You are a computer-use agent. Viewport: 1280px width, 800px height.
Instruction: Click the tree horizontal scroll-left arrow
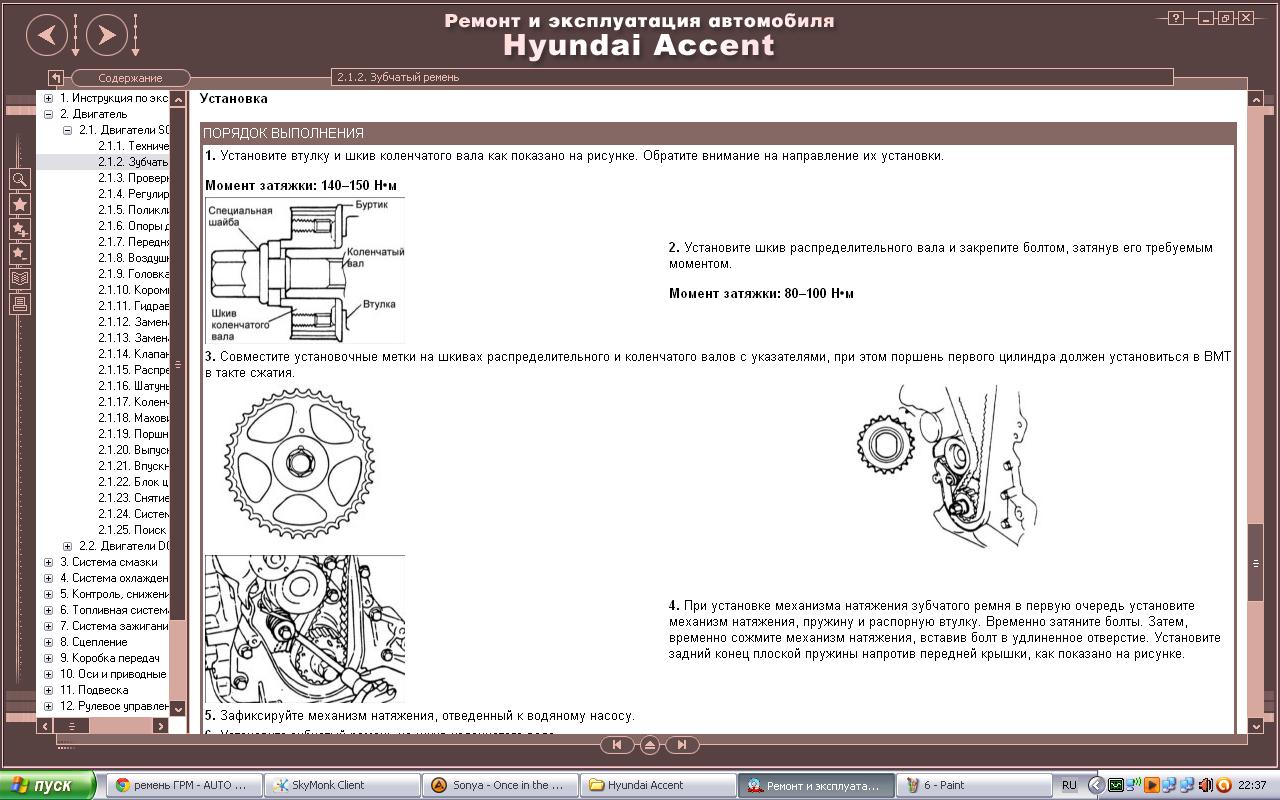click(x=45, y=726)
